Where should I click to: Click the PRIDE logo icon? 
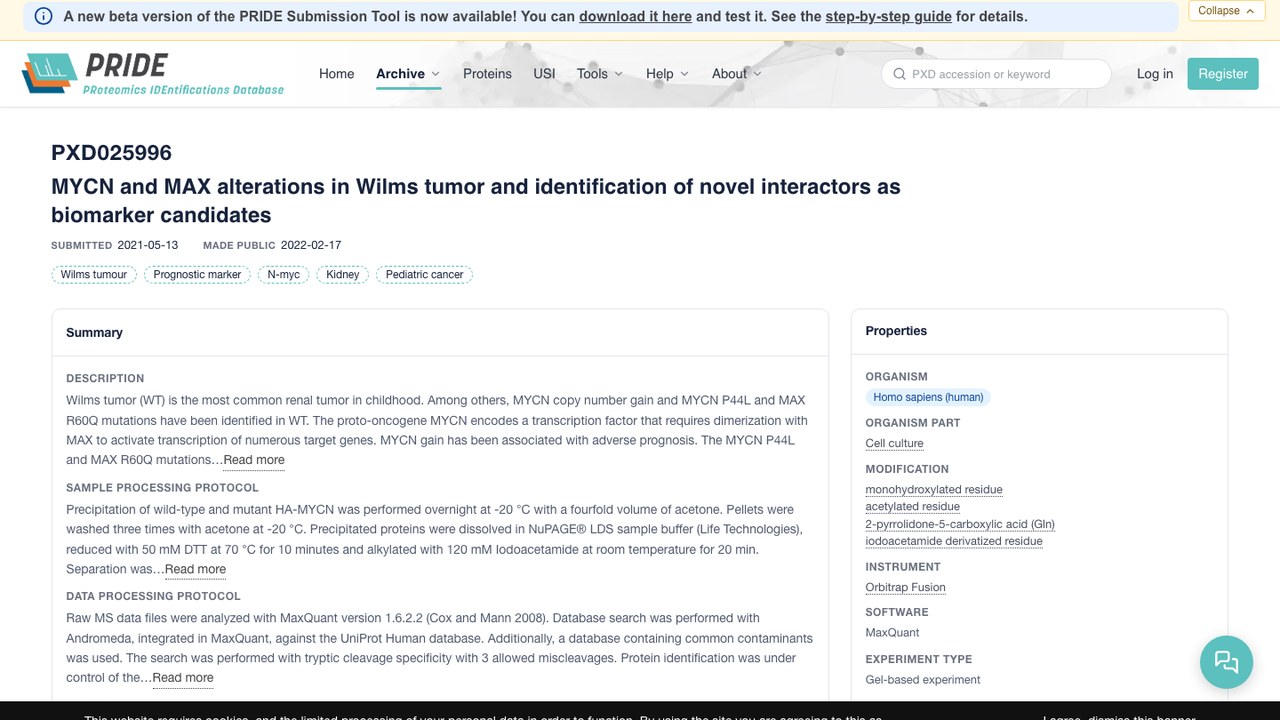[49, 74]
